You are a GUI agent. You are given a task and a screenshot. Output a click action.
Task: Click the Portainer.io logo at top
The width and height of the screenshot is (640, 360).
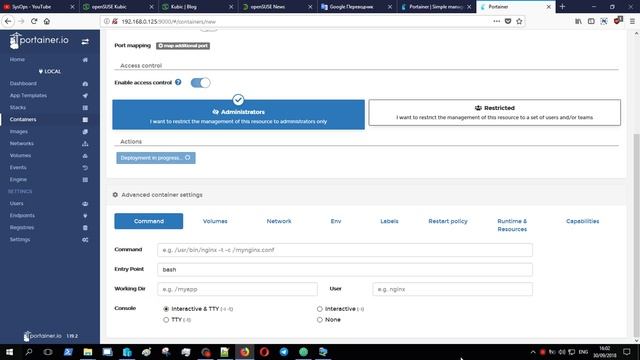point(39,40)
